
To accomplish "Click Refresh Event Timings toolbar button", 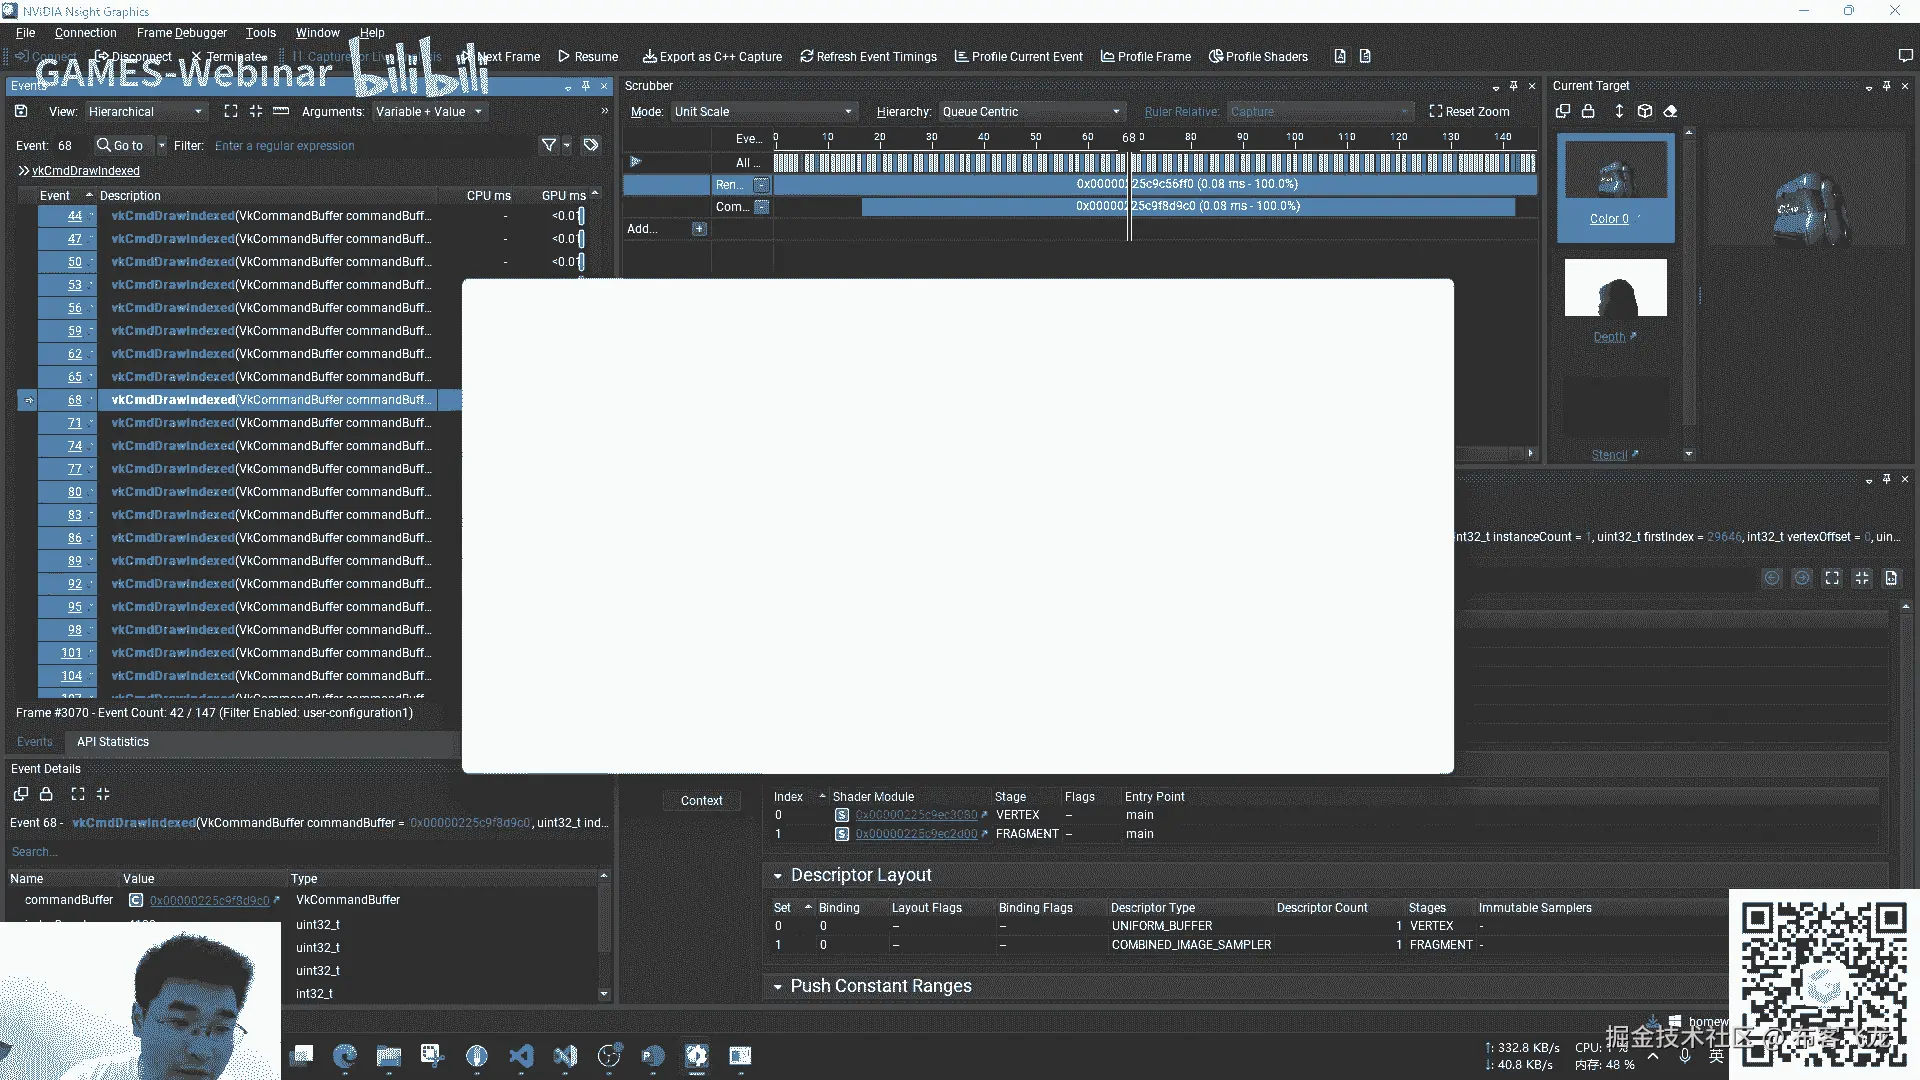I will point(868,57).
